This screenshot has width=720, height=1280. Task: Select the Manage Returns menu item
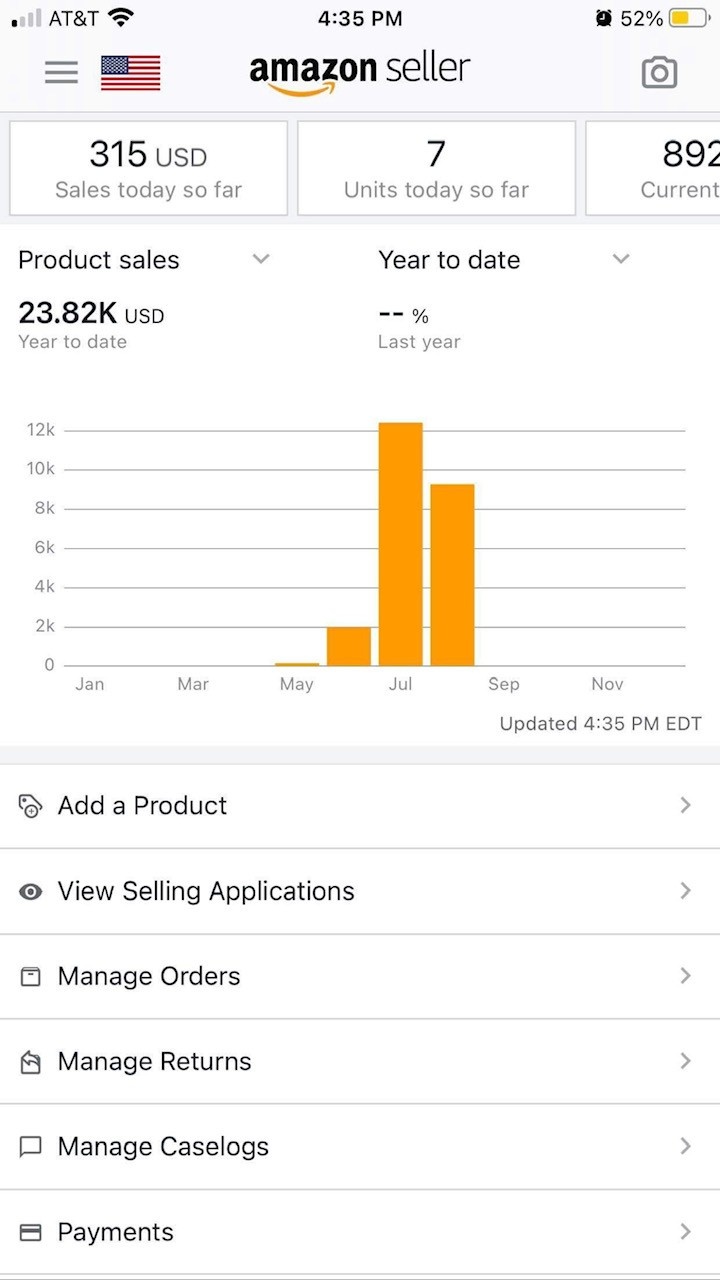pos(155,1061)
